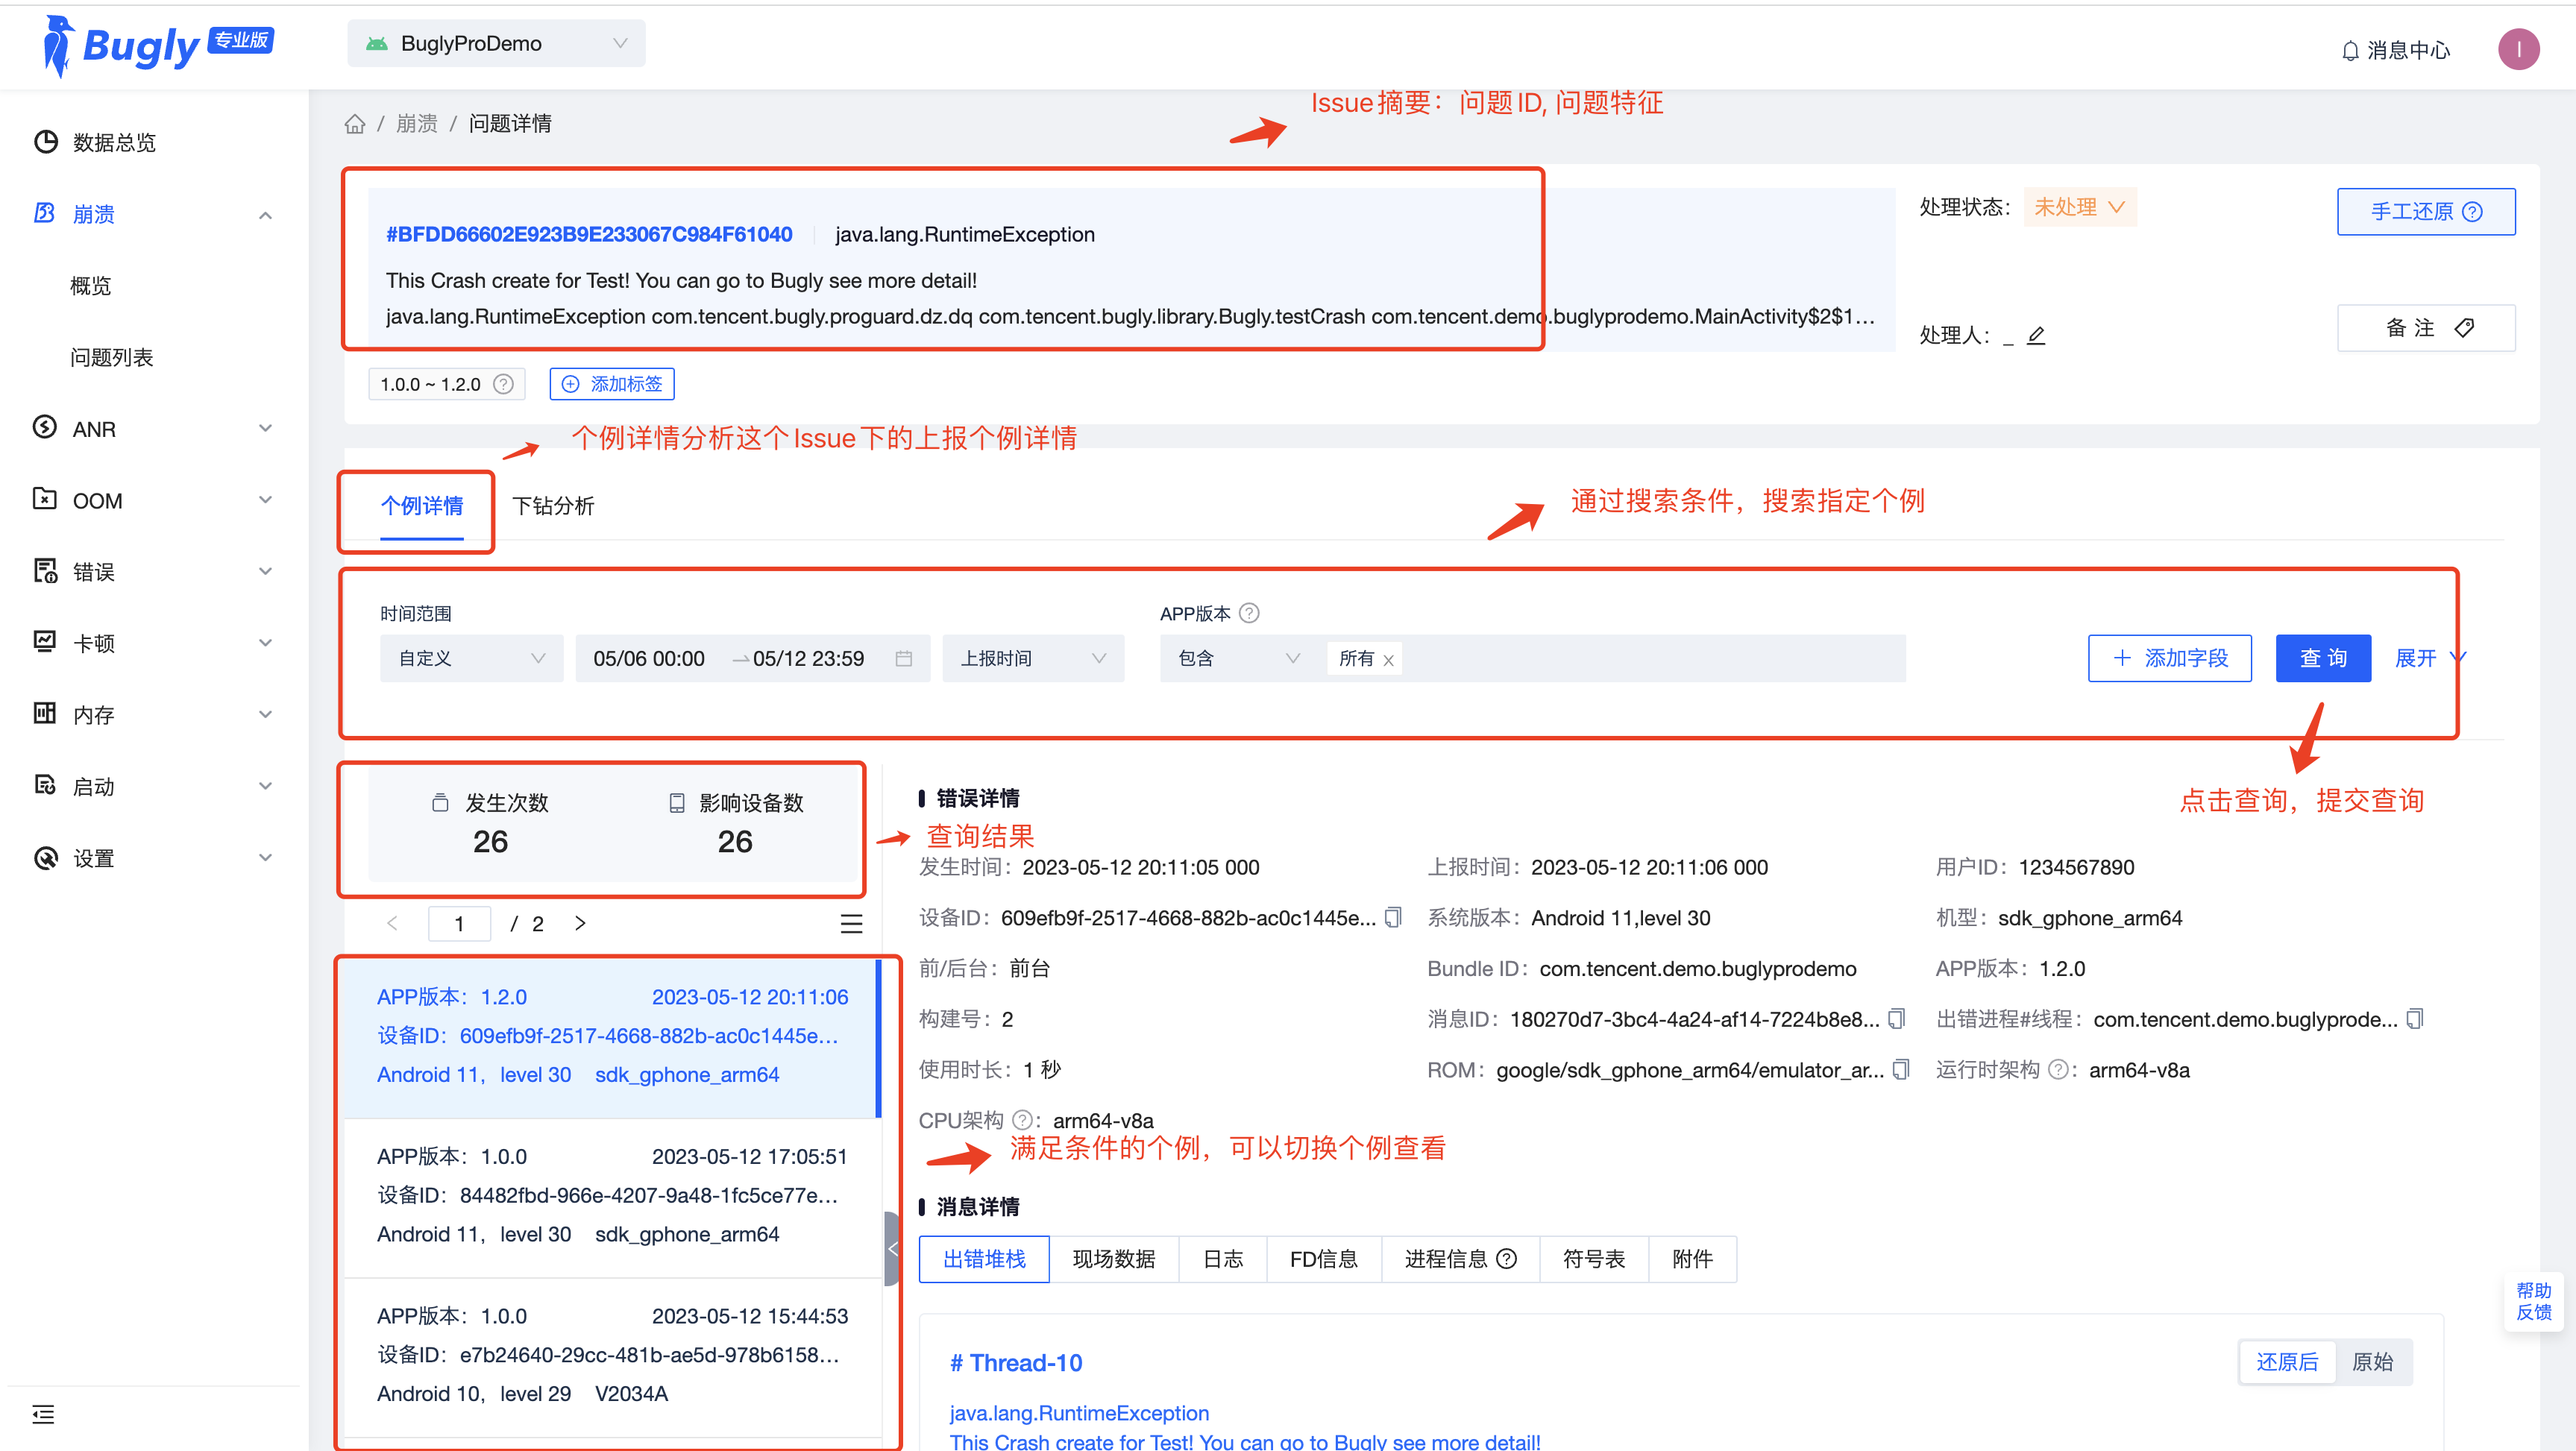
Task: Open the list options menu icon
Action: [851, 924]
